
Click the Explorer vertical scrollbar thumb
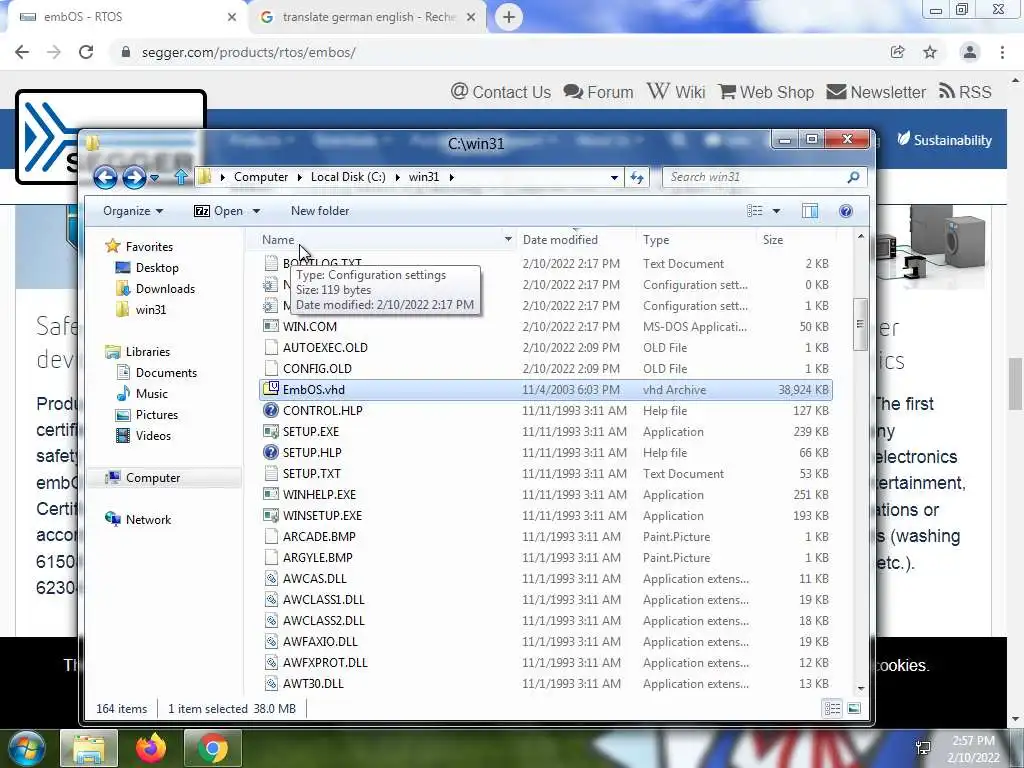860,324
